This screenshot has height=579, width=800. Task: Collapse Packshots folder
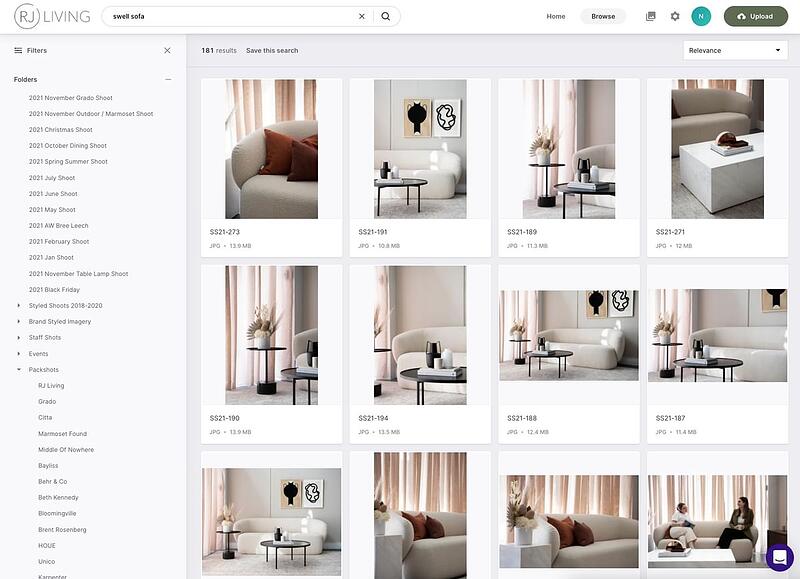(19, 369)
